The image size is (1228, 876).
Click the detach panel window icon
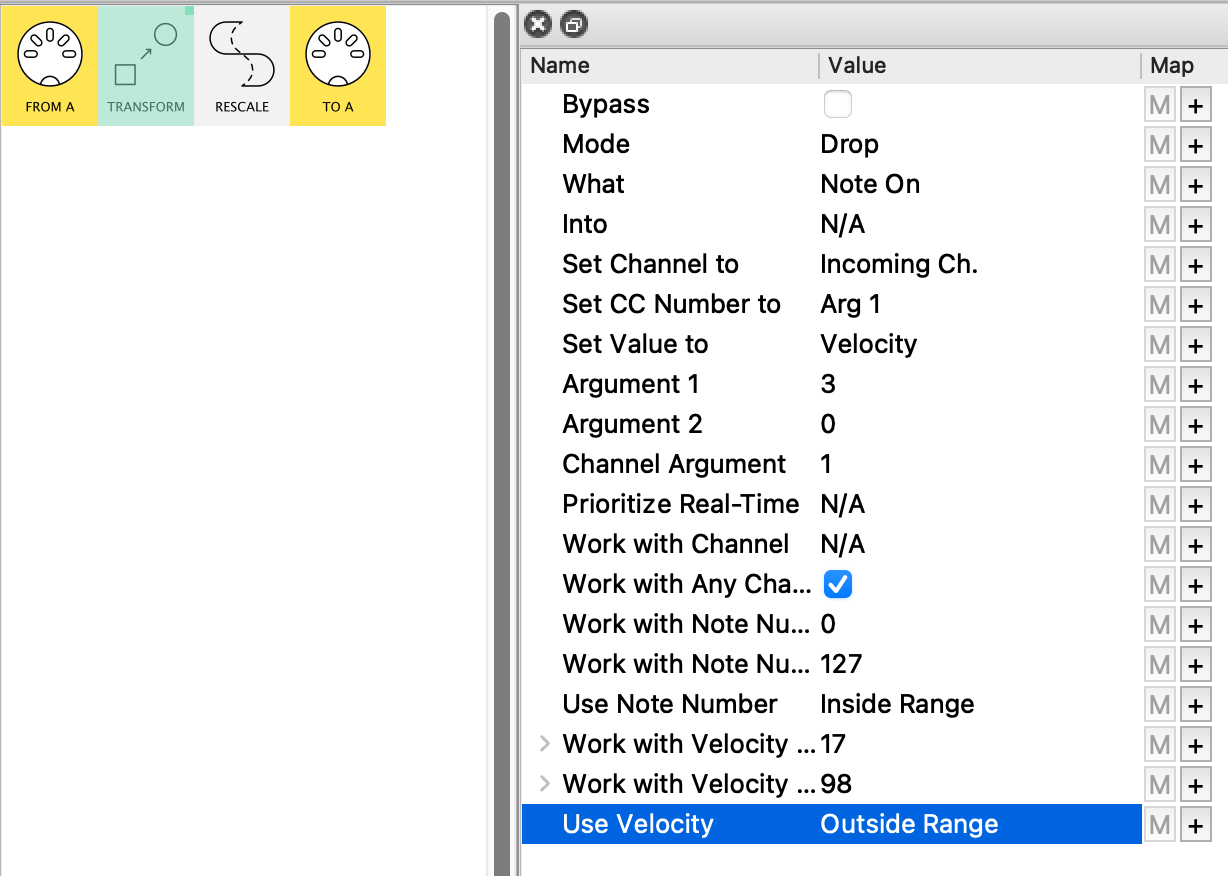pyautogui.click(x=574, y=25)
